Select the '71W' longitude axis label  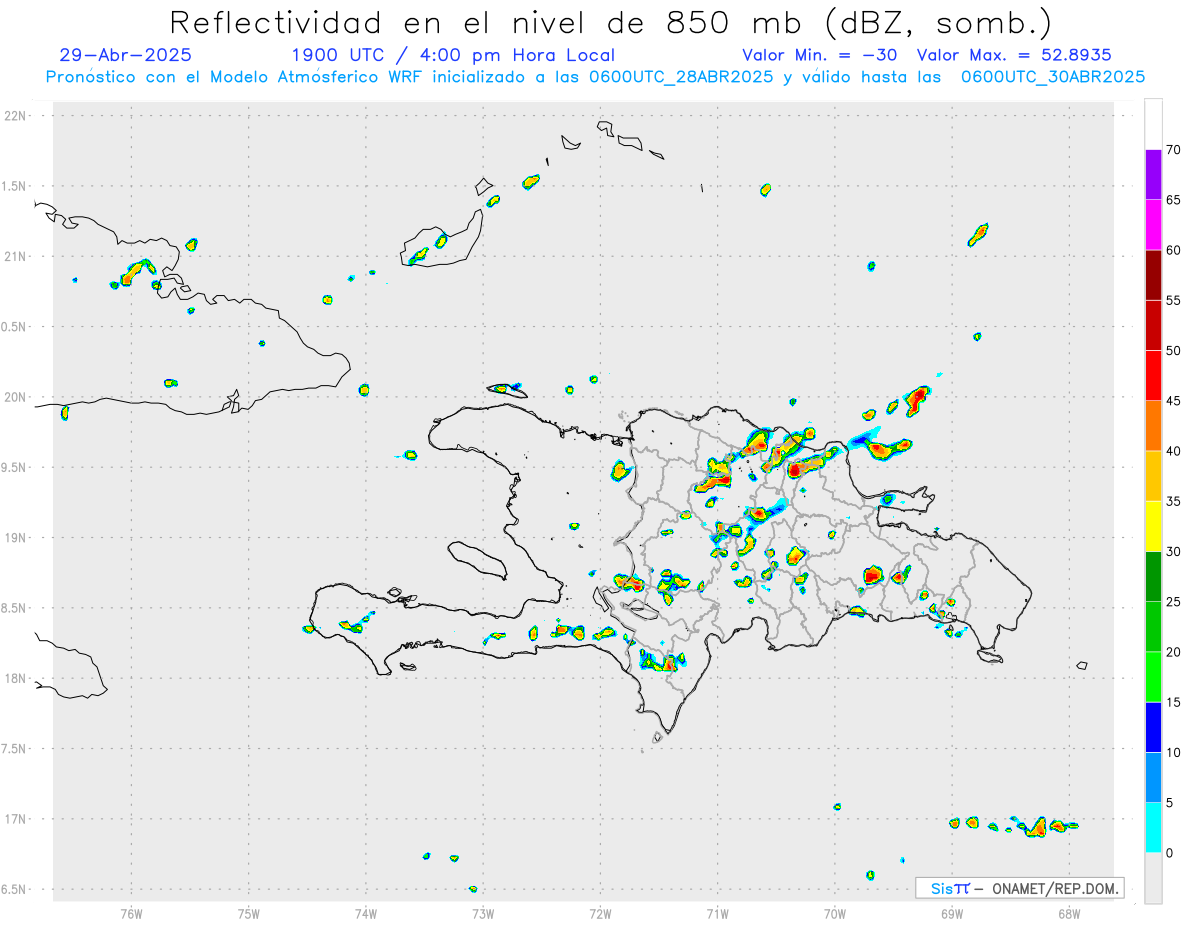(x=717, y=913)
